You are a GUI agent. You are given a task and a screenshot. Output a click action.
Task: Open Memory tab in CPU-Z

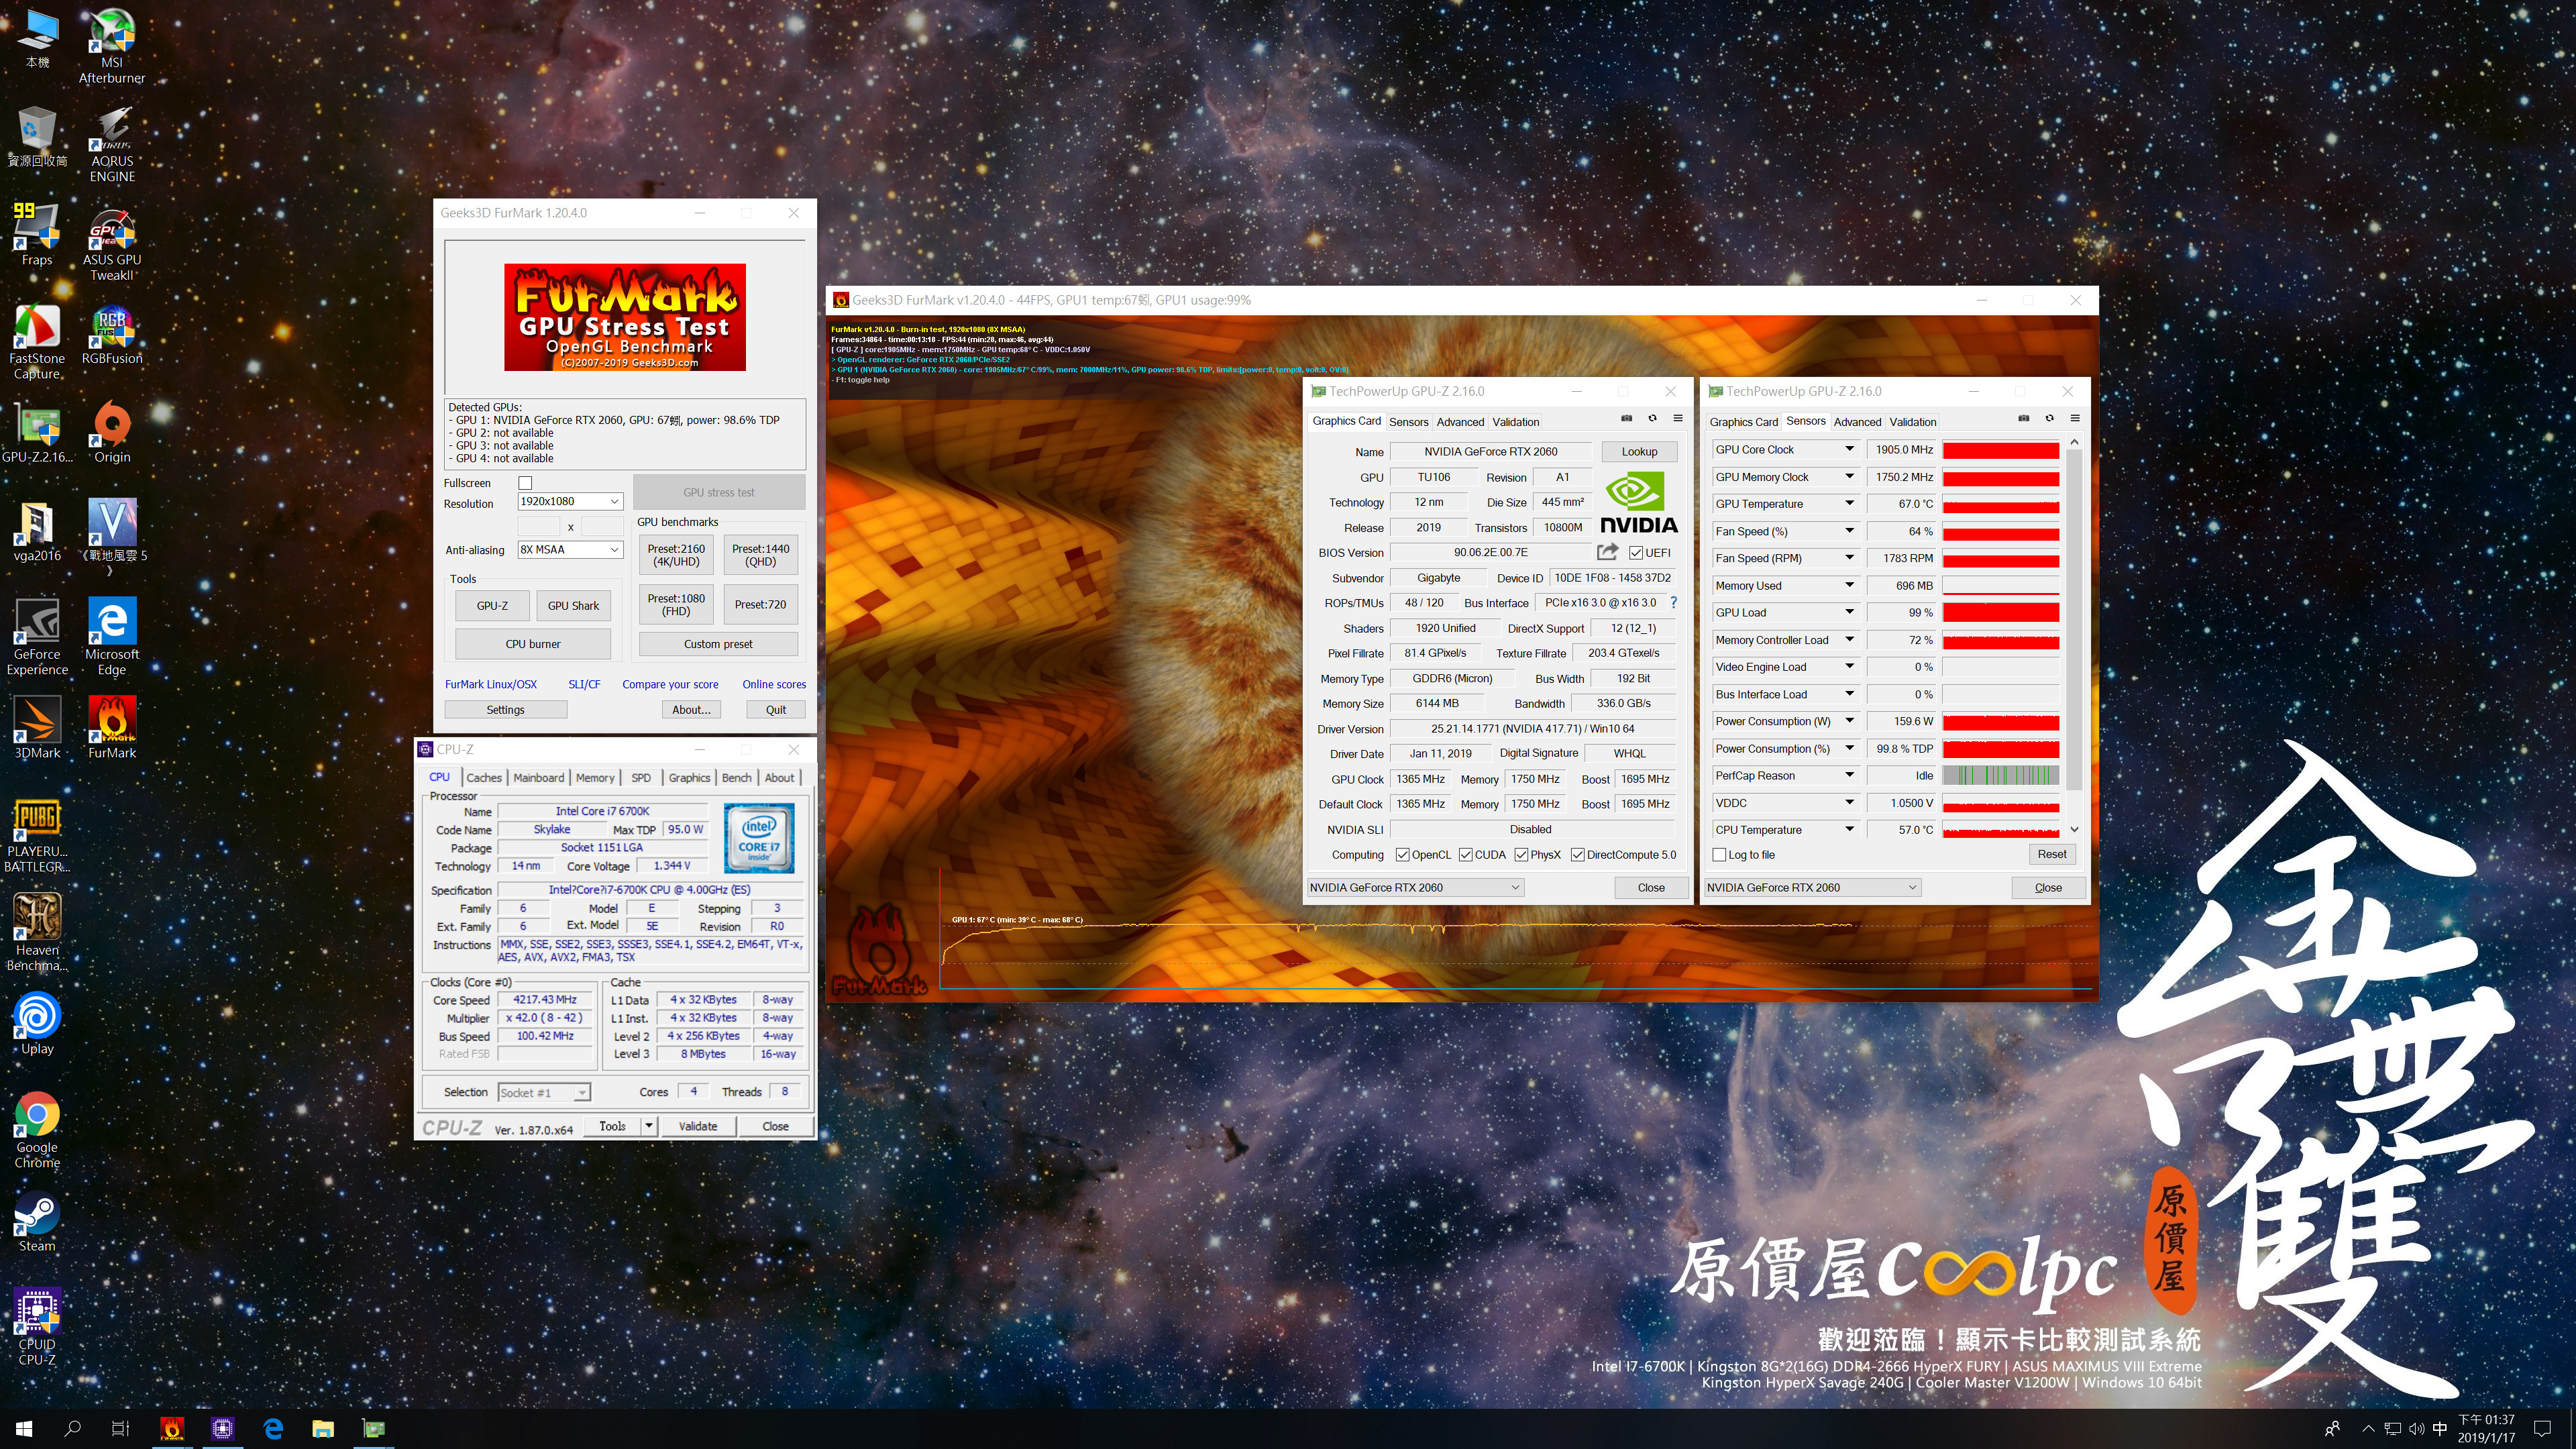tap(595, 778)
